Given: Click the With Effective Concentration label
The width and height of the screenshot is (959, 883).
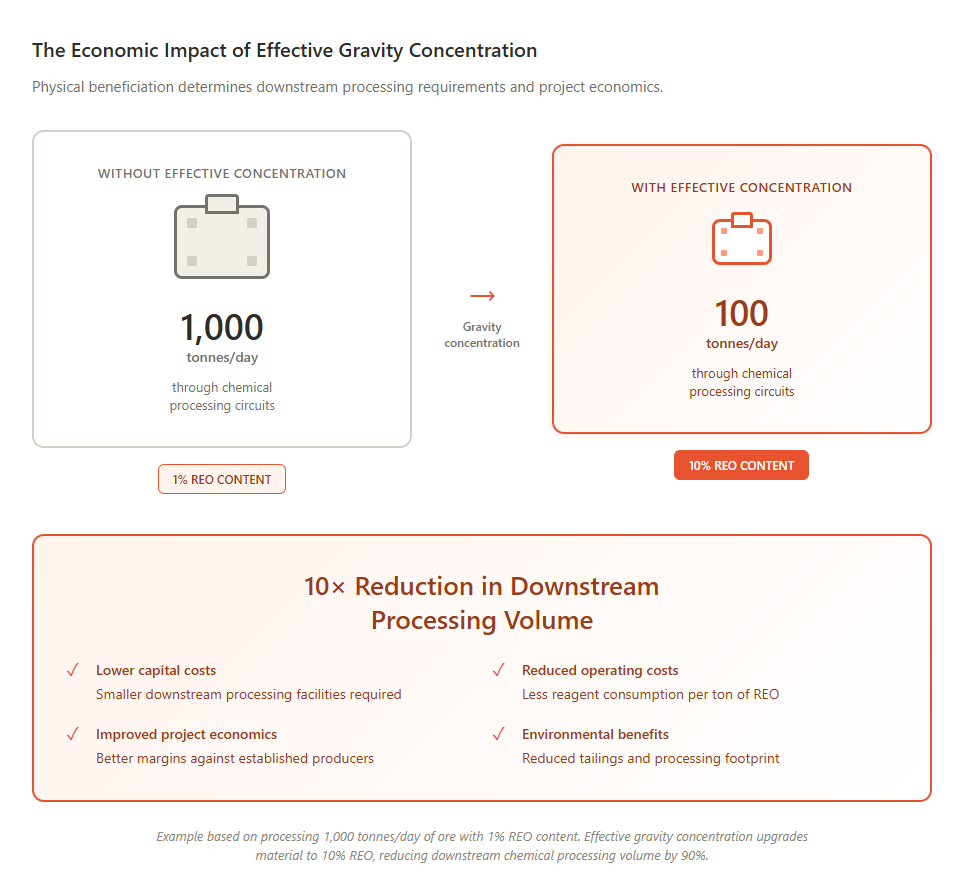Looking at the screenshot, I should (741, 187).
